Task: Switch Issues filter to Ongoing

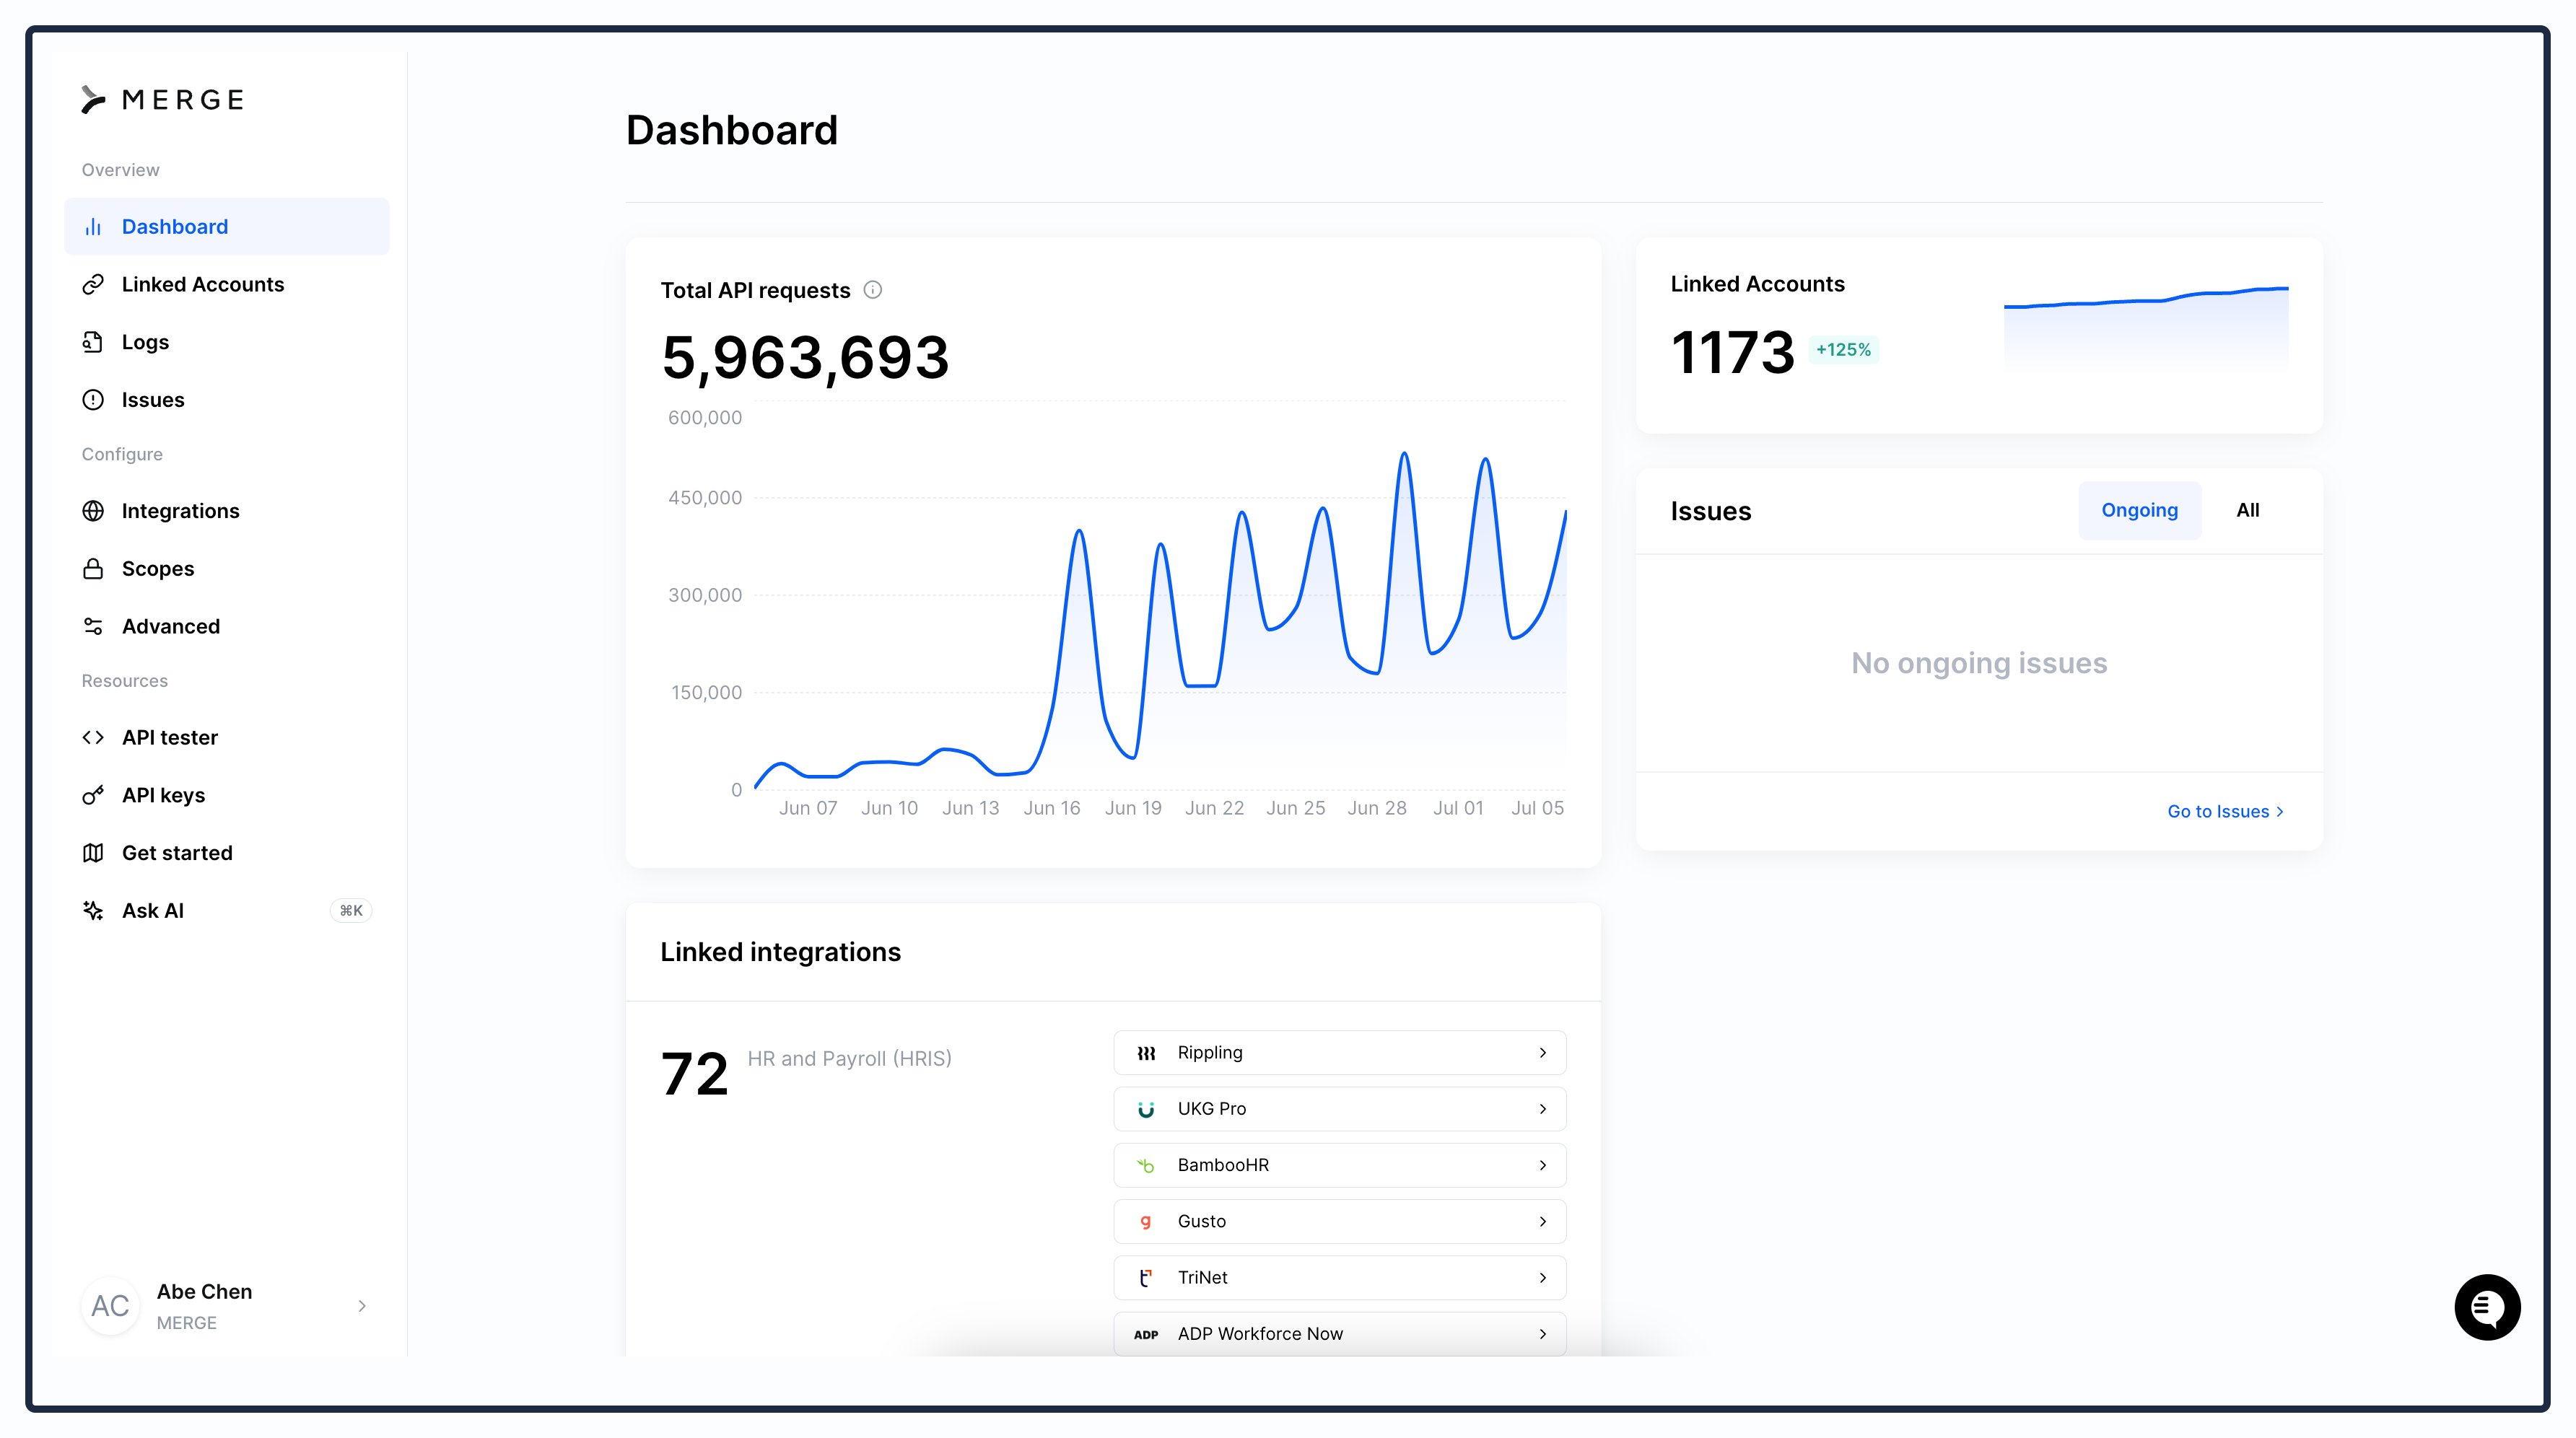Action: 2139,510
